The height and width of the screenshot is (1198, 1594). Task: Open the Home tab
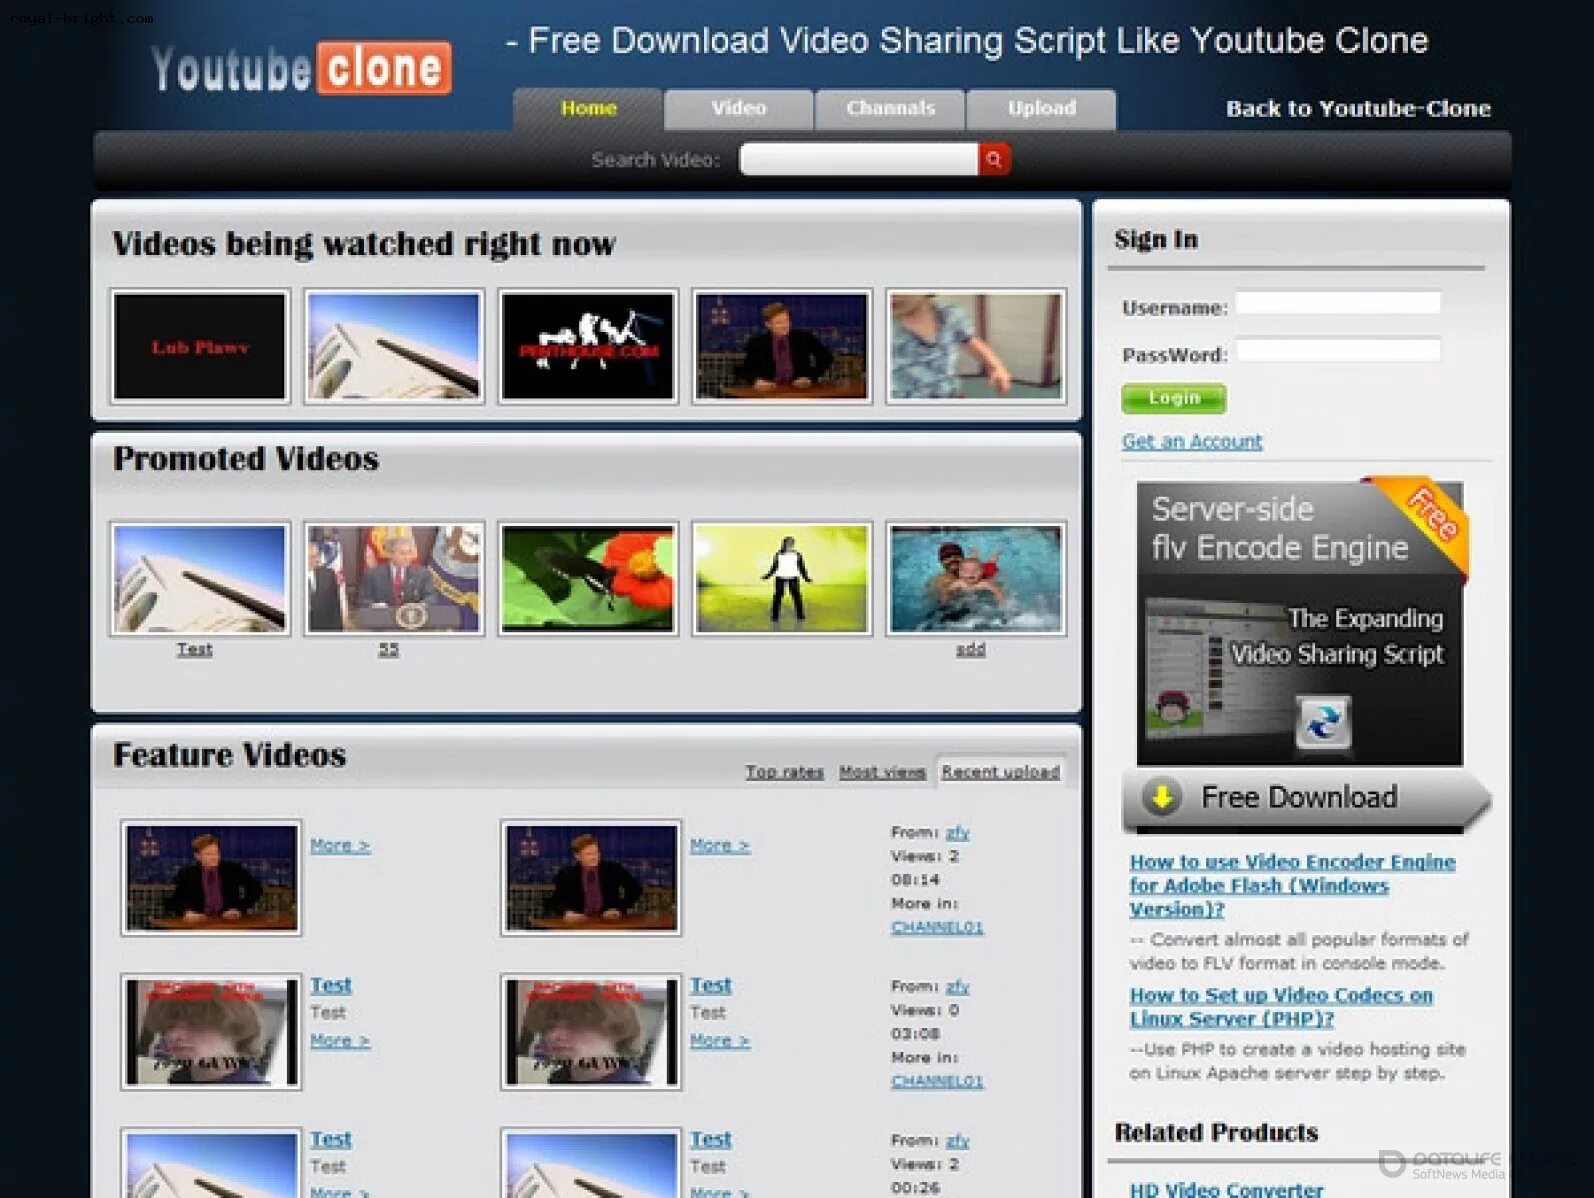[588, 109]
